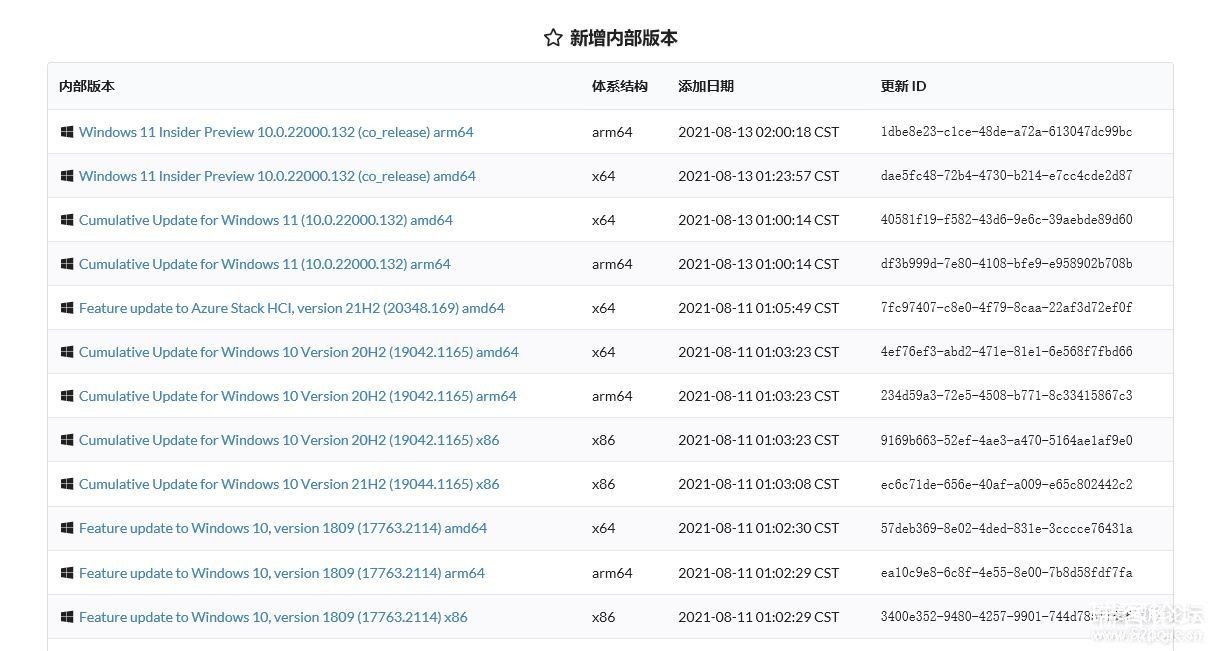This screenshot has height=651, width=1212.
Task: Open Cumulative Update 21H2 (19044.1165) x86
Action: coord(289,484)
